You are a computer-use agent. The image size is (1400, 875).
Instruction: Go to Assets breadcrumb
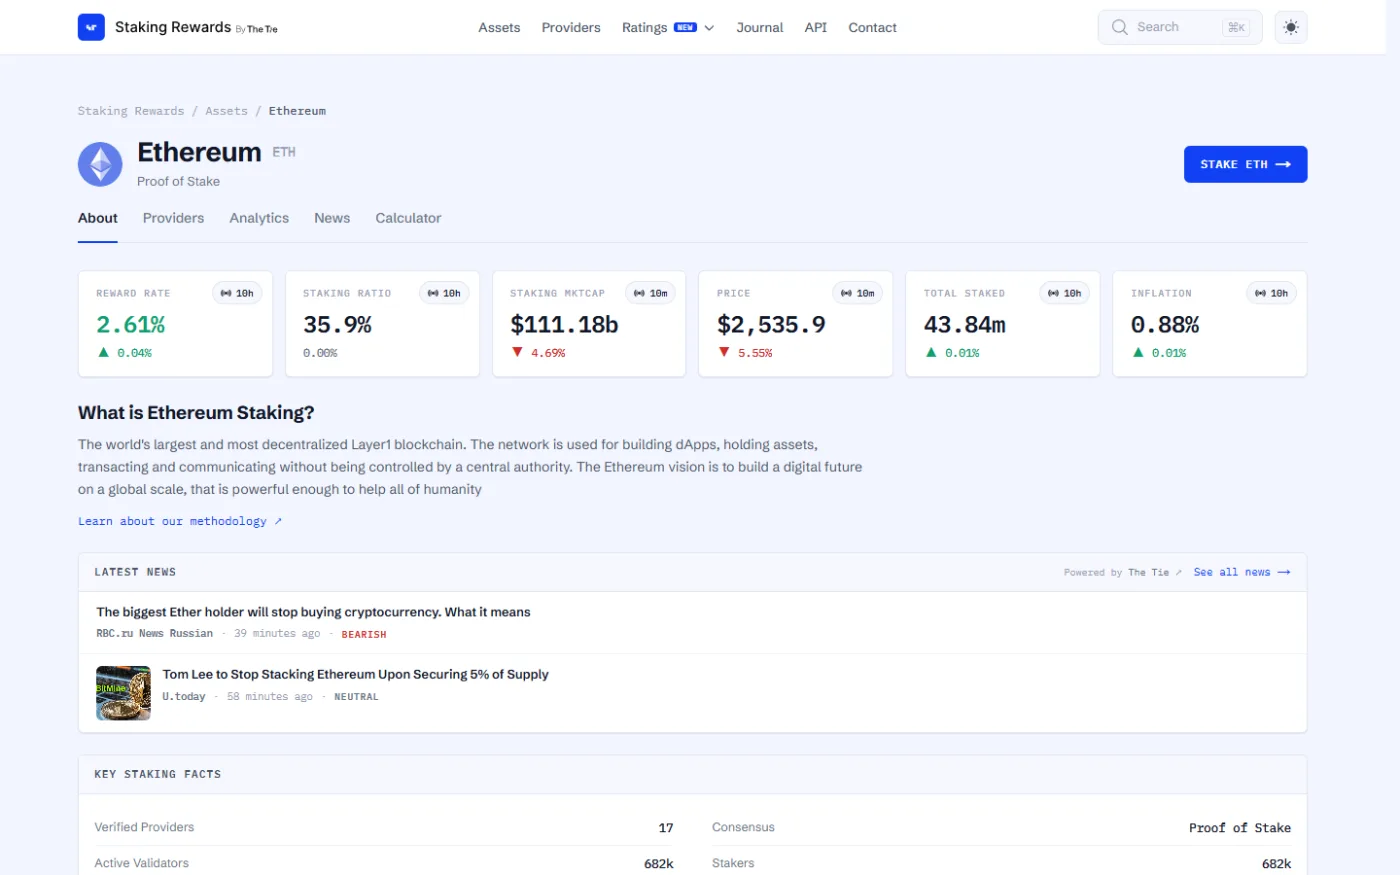tap(226, 111)
